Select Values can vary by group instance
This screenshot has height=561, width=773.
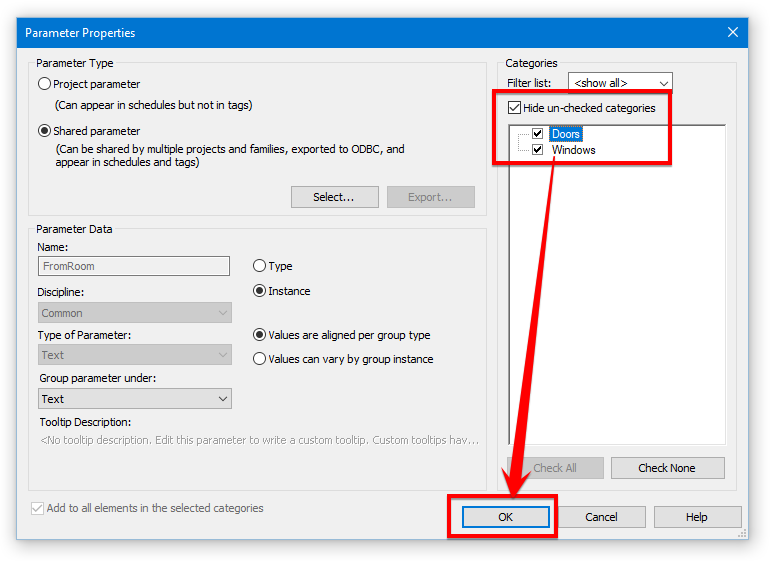coord(259,358)
